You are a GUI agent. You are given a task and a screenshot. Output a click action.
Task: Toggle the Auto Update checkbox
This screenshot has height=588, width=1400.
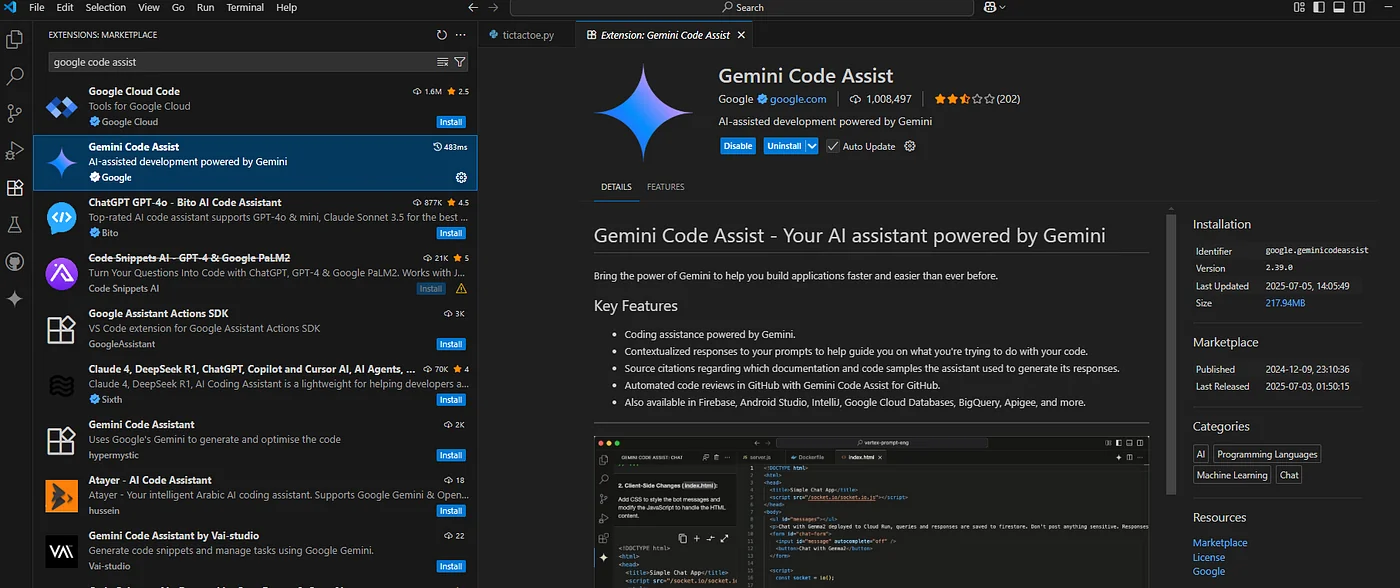833,146
